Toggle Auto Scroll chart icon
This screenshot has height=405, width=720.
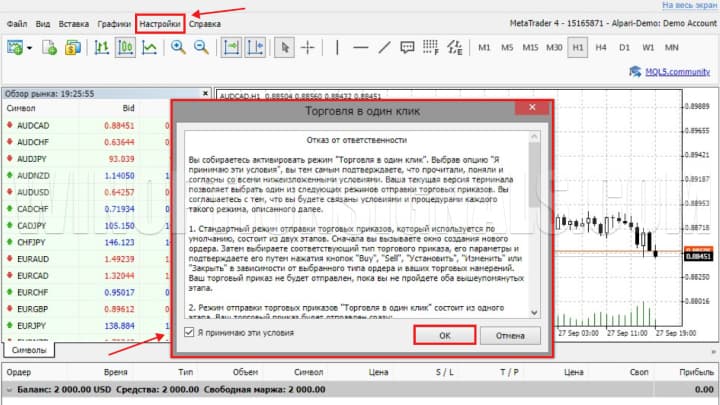231,47
